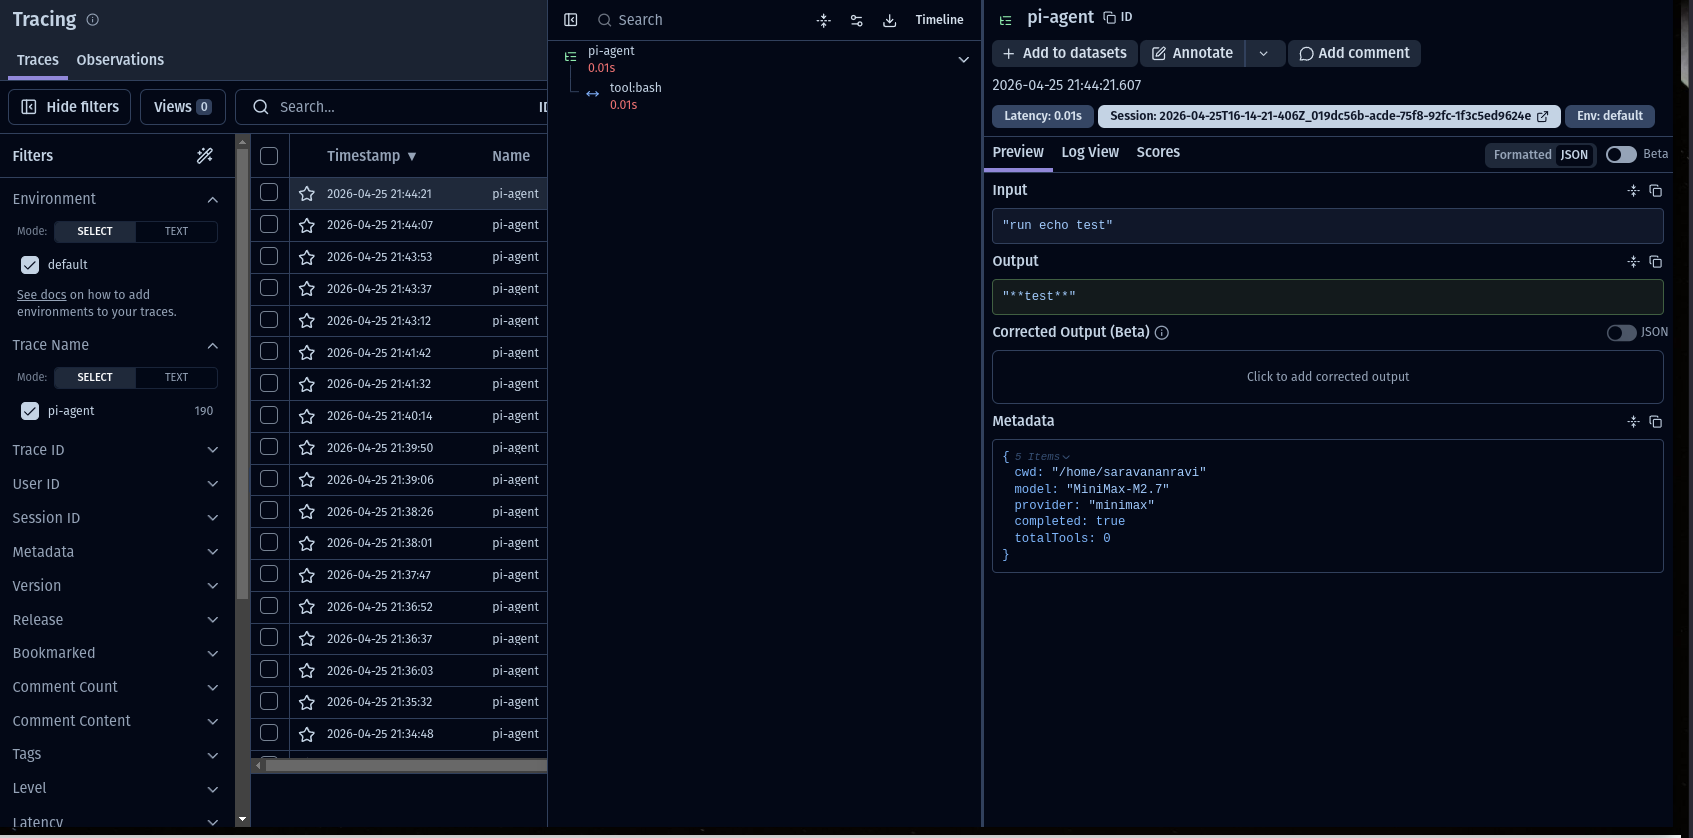Click the collapse-all icon beside Timeline
Image resolution: width=1693 pixels, height=838 pixels.
pyautogui.click(x=824, y=20)
